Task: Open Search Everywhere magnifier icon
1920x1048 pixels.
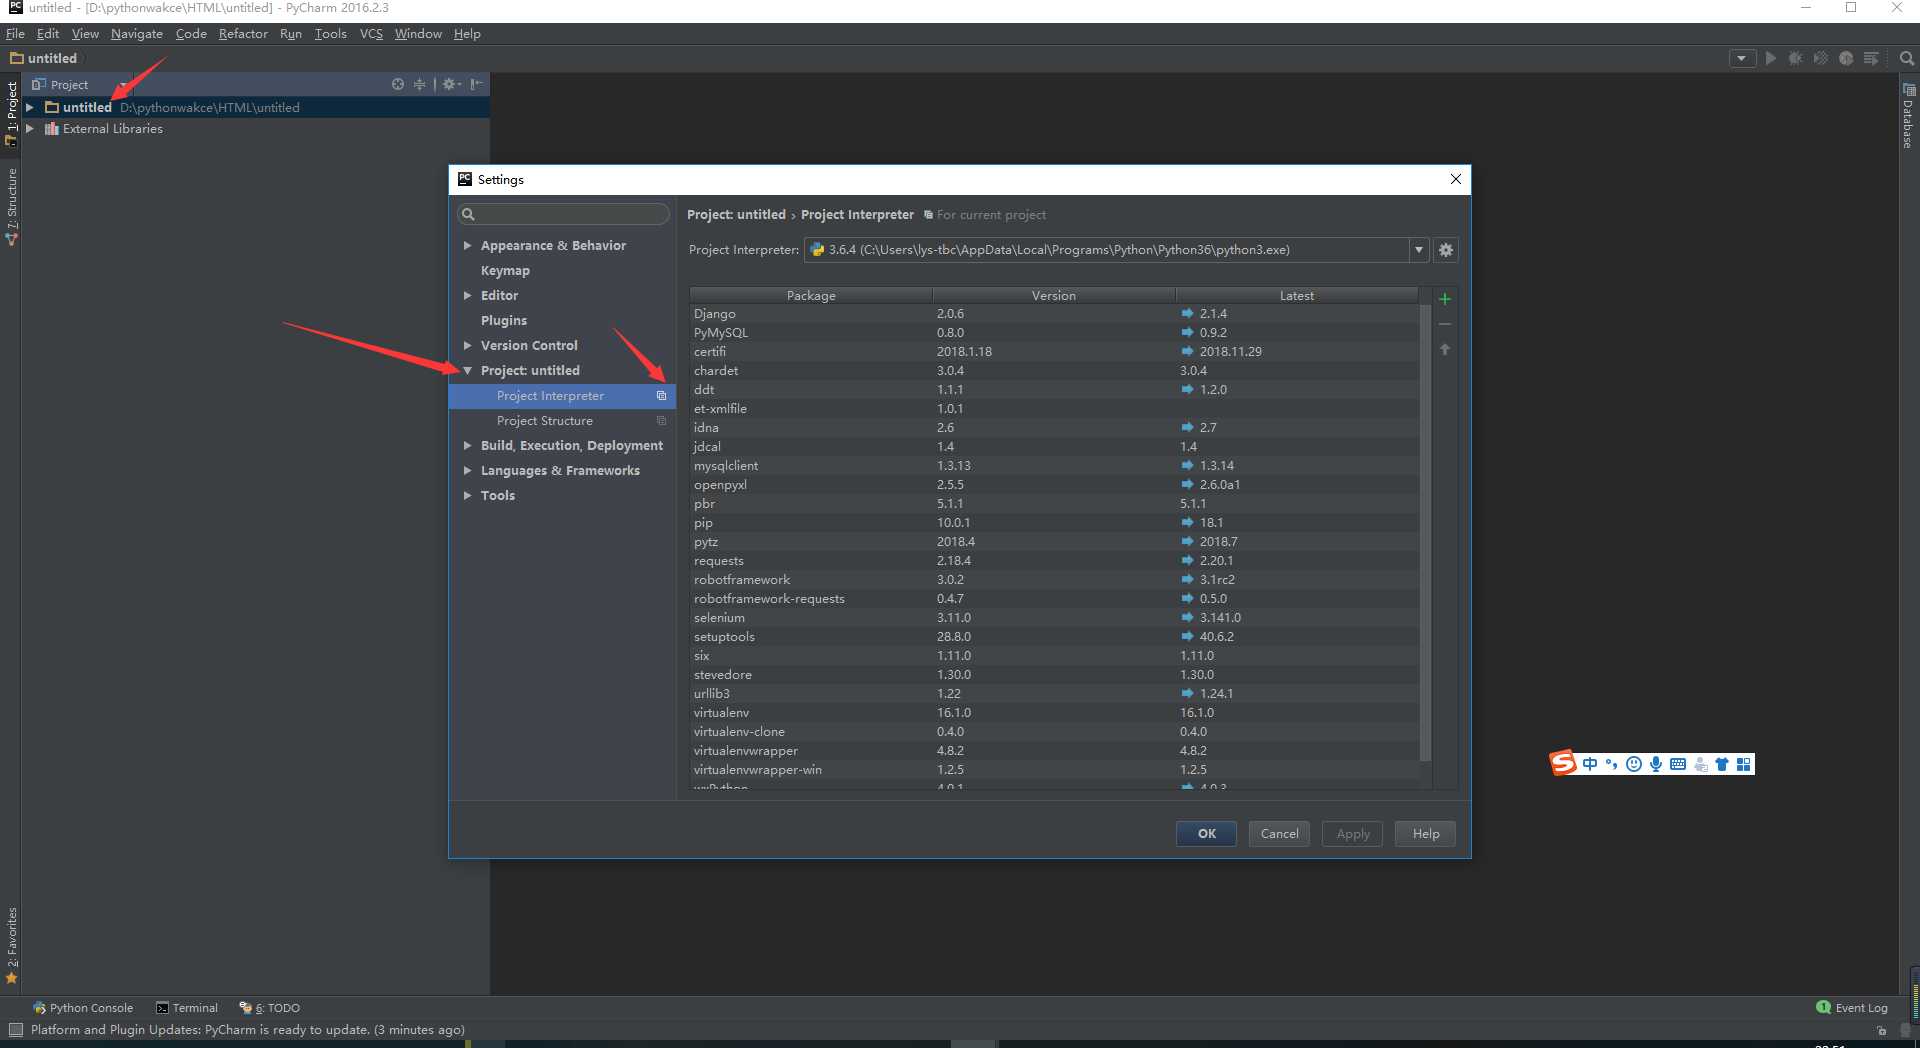Action: click(1907, 58)
